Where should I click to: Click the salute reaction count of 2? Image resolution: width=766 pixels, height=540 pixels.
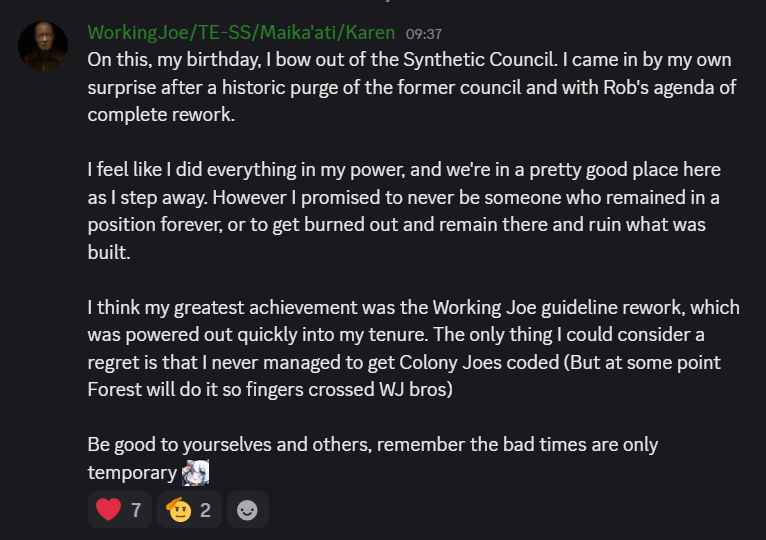click(x=205, y=510)
